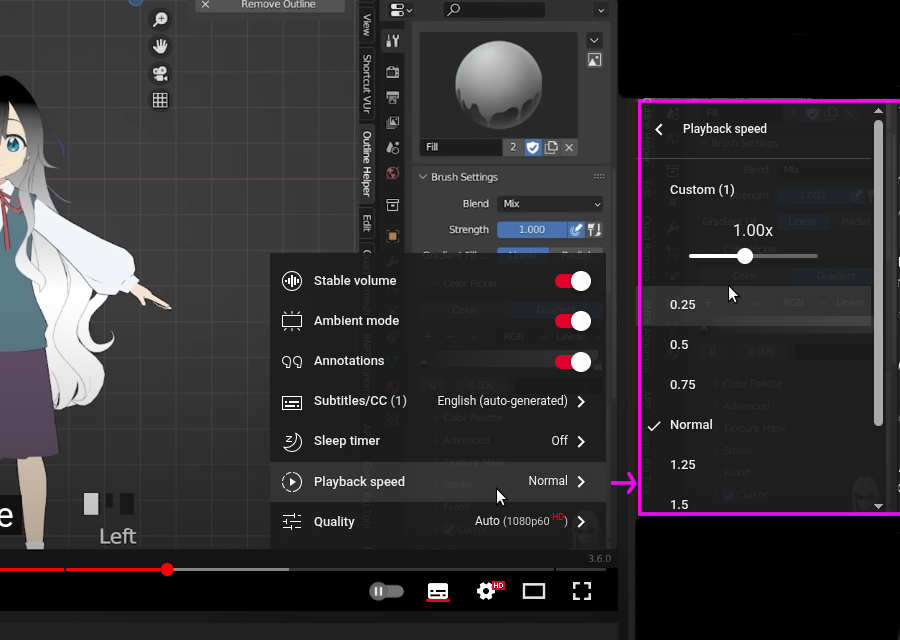
Task: Open the World properties red globe icon
Action: pos(393,173)
